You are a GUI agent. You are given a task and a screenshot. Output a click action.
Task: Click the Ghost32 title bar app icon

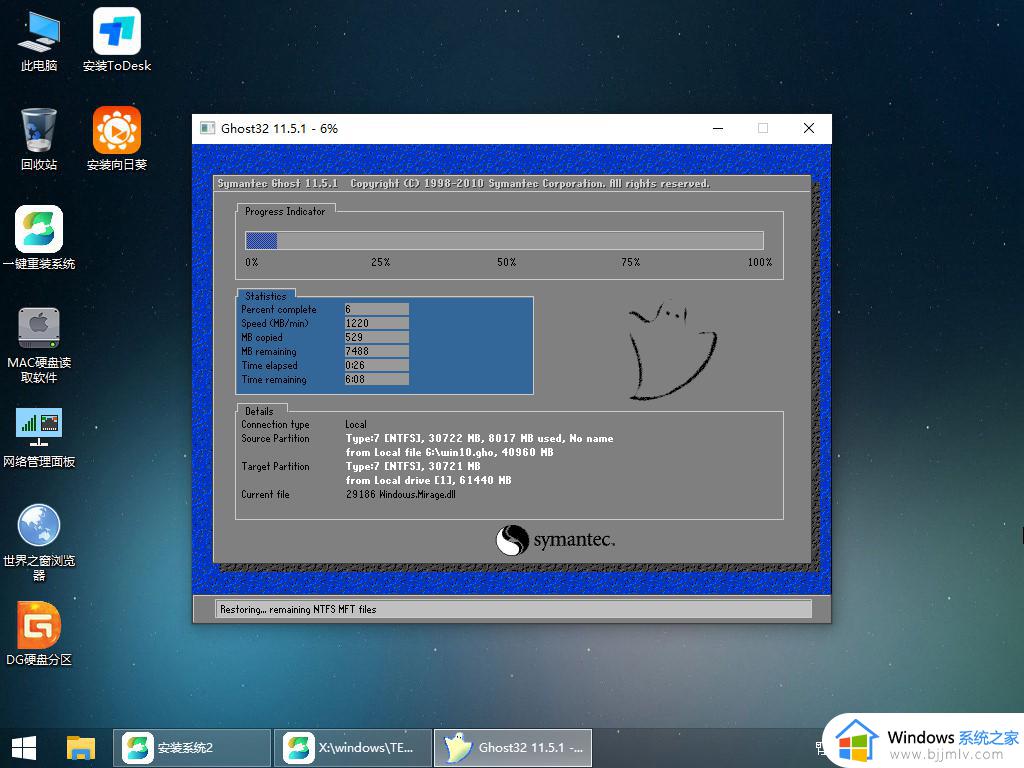coord(208,128)
